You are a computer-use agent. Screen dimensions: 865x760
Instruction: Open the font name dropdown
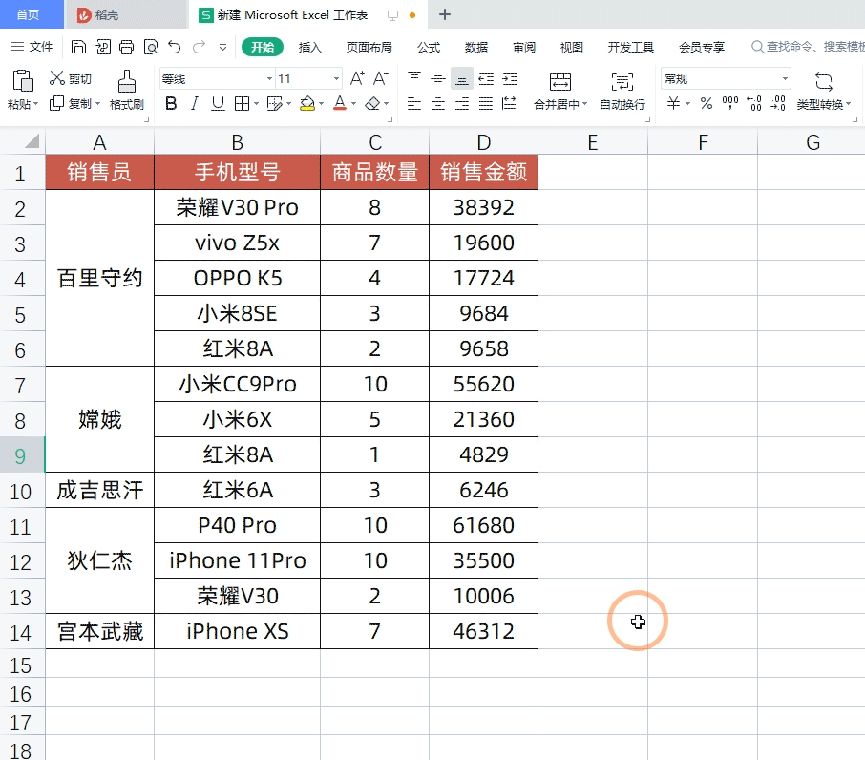click(x=269, y=78)
